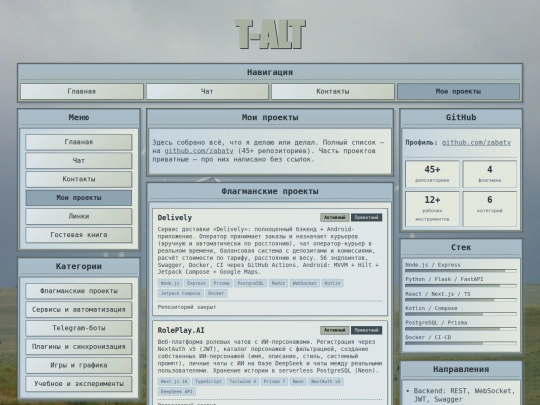This screenshot has height=405, width=540.
Task: Open the Учебное и эксперименты category
Action: click(79, 384)
